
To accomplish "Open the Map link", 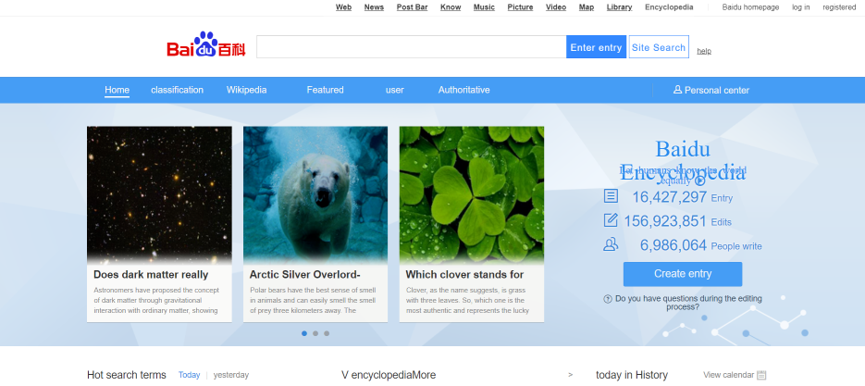I will 586,7.
